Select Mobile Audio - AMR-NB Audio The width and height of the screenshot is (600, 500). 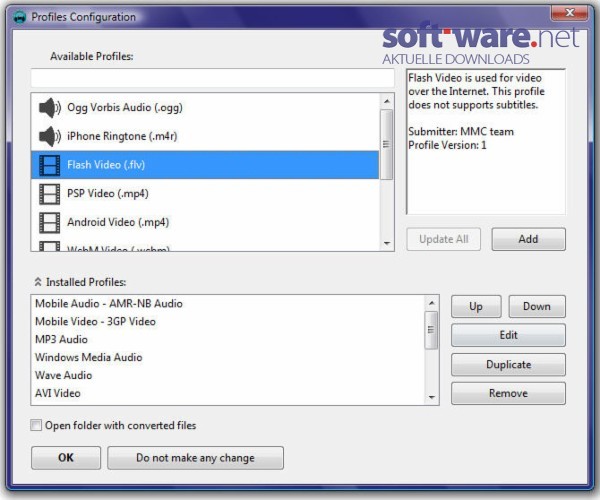pyautogui.click(x=228, y=304)
